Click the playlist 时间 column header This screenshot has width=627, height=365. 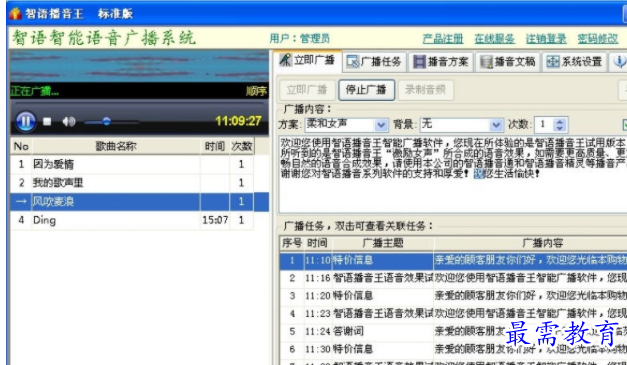pyautogui.click(x=215, y=146)
